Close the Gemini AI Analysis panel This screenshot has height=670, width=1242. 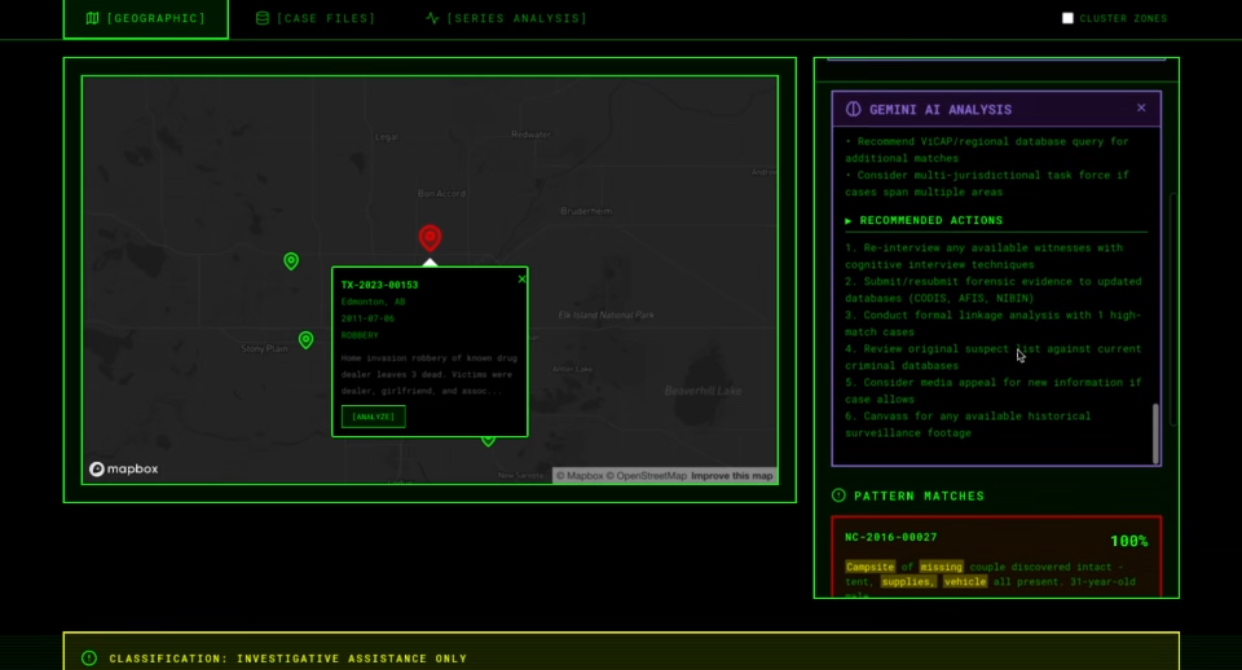(1141, 108)
